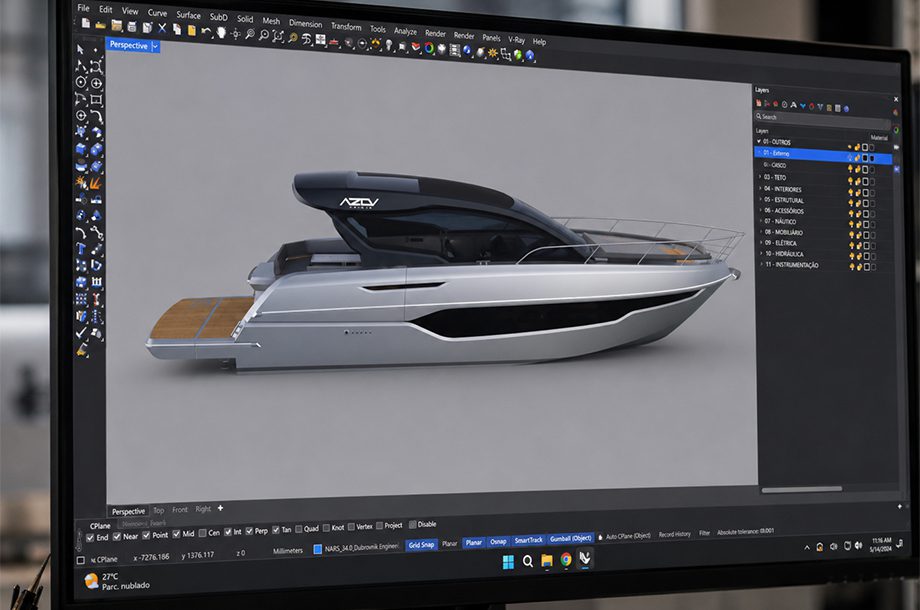Toggle the End osnap checkbox
The height and width of the screenshot is (610, 920).
[90, 537]
